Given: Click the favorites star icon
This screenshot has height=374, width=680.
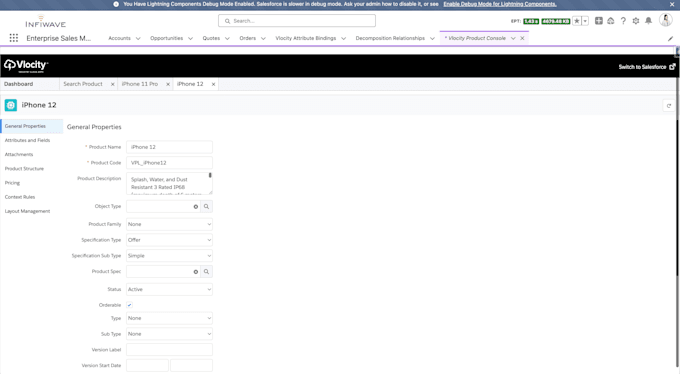Looking at the screenshot, I should (577, 21).
